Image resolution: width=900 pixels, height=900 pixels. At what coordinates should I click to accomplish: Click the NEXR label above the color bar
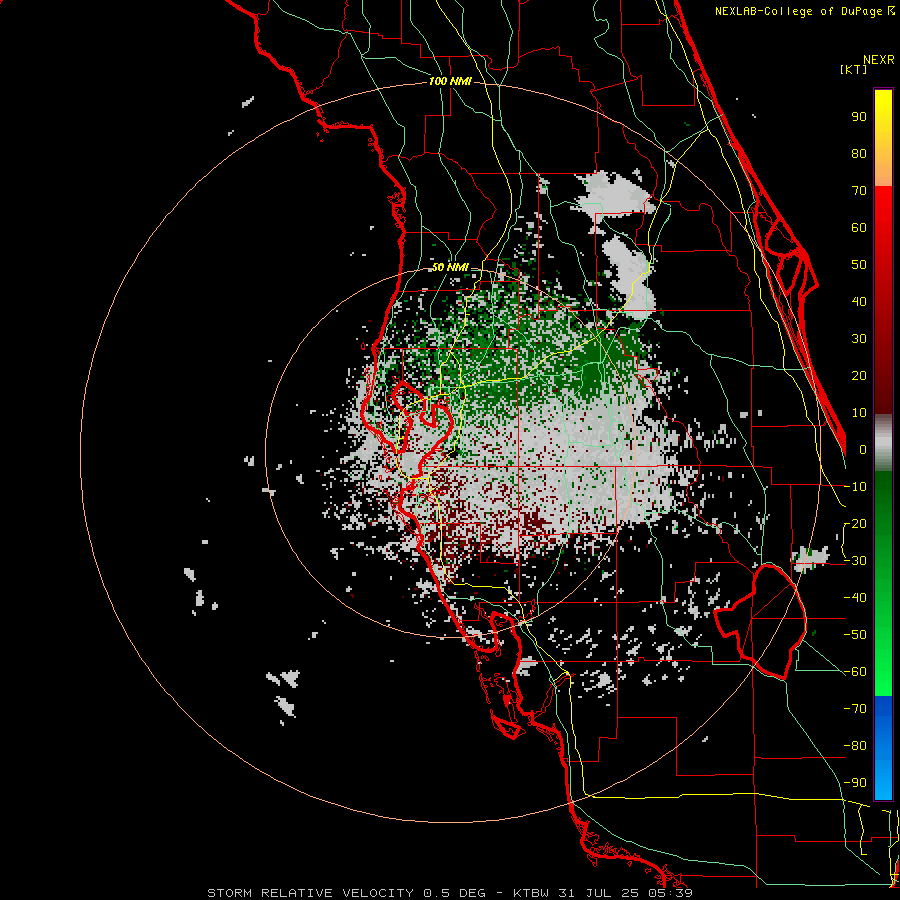879,60
